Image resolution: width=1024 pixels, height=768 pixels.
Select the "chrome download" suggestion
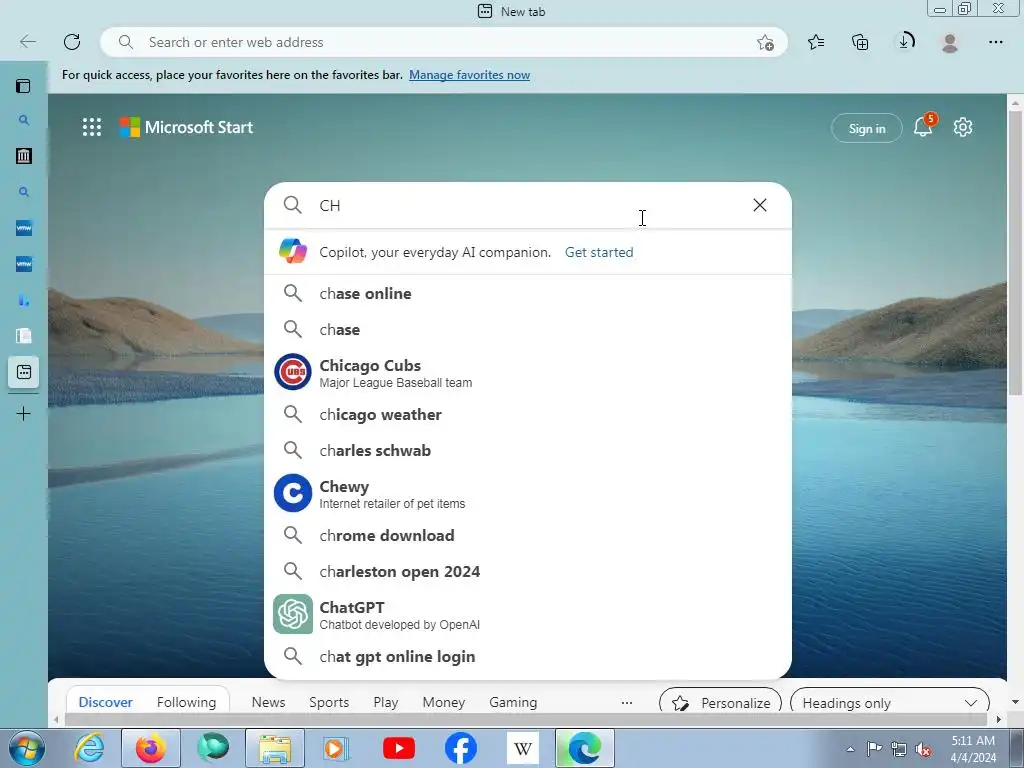click(528, 535)
